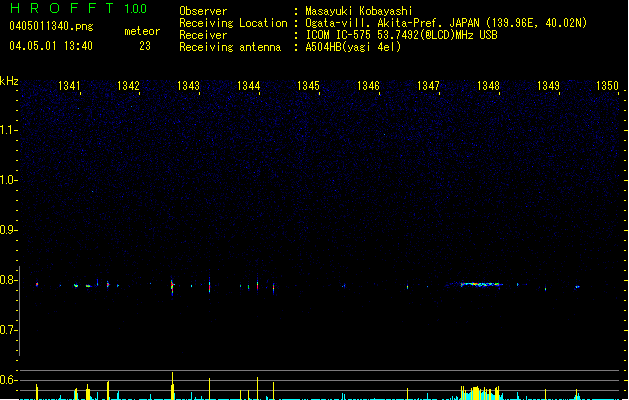This screenshot has width=629, height=400.
Task: Click frequency axis label 0.6
Action: click(9, 380)
